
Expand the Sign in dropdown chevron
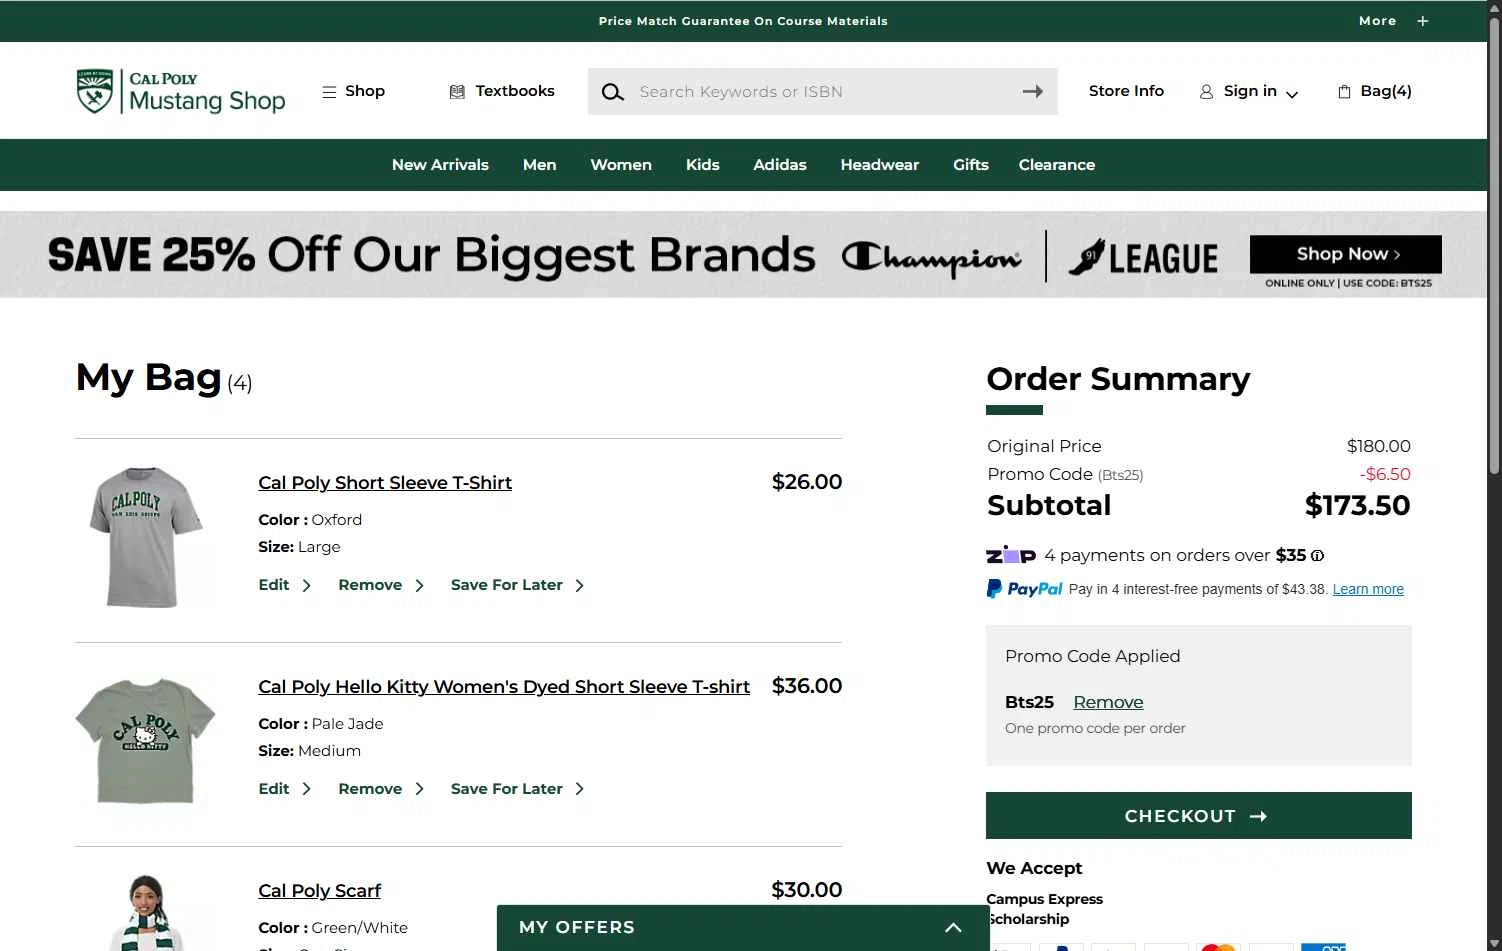pos(1292,94)
